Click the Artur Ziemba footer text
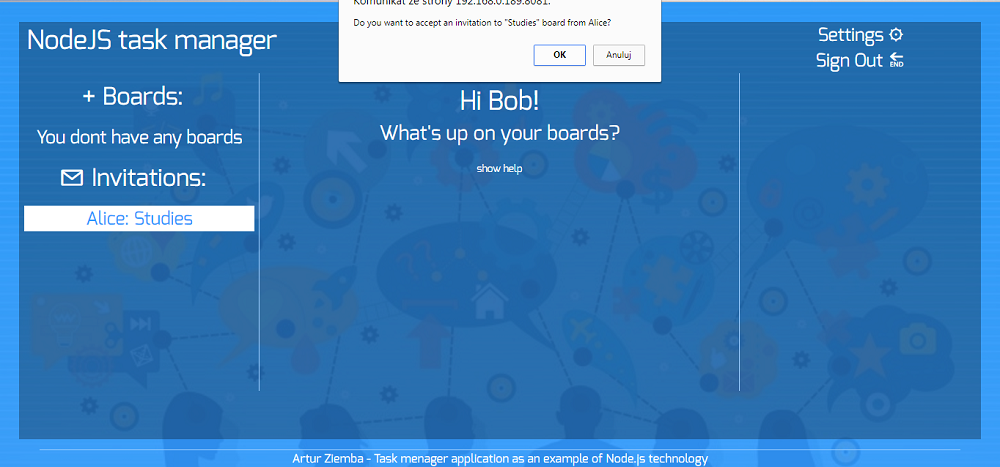Viewport: 1000px width, 467px height. (x=499, y=459)
